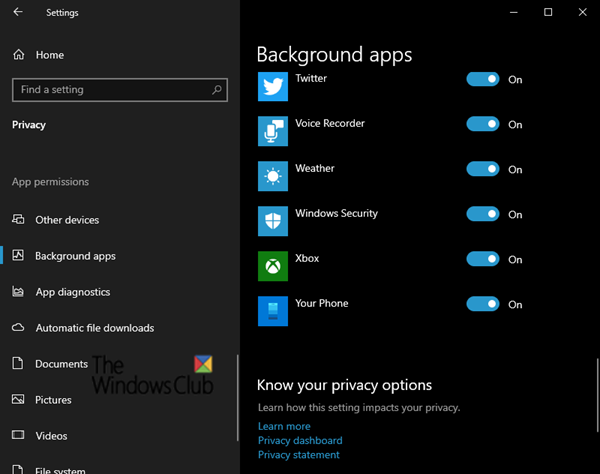Open Other devices privacy settings
This screenshot has height=474, width=600.
[67, 220]
